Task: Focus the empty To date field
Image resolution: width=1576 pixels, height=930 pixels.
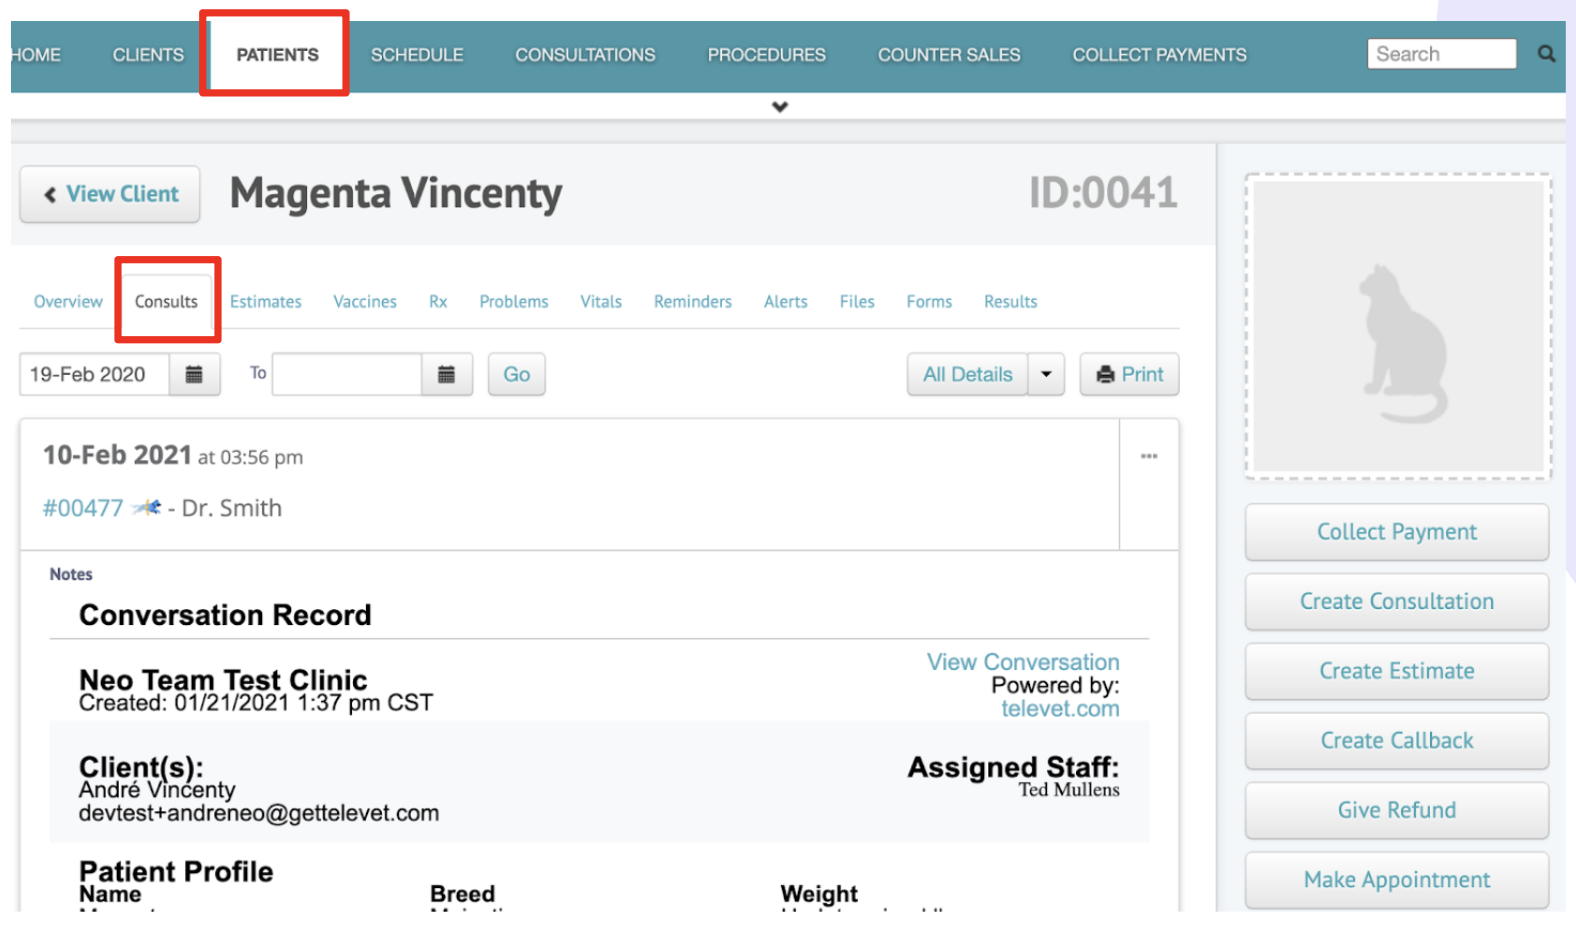Action: point(346,374)
